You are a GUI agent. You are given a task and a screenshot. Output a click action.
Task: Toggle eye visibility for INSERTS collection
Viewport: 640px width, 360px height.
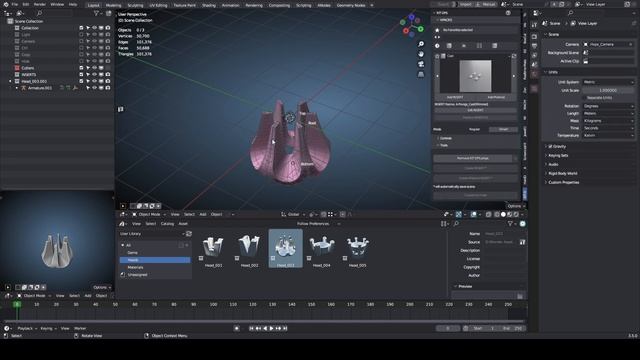[95, 75]
